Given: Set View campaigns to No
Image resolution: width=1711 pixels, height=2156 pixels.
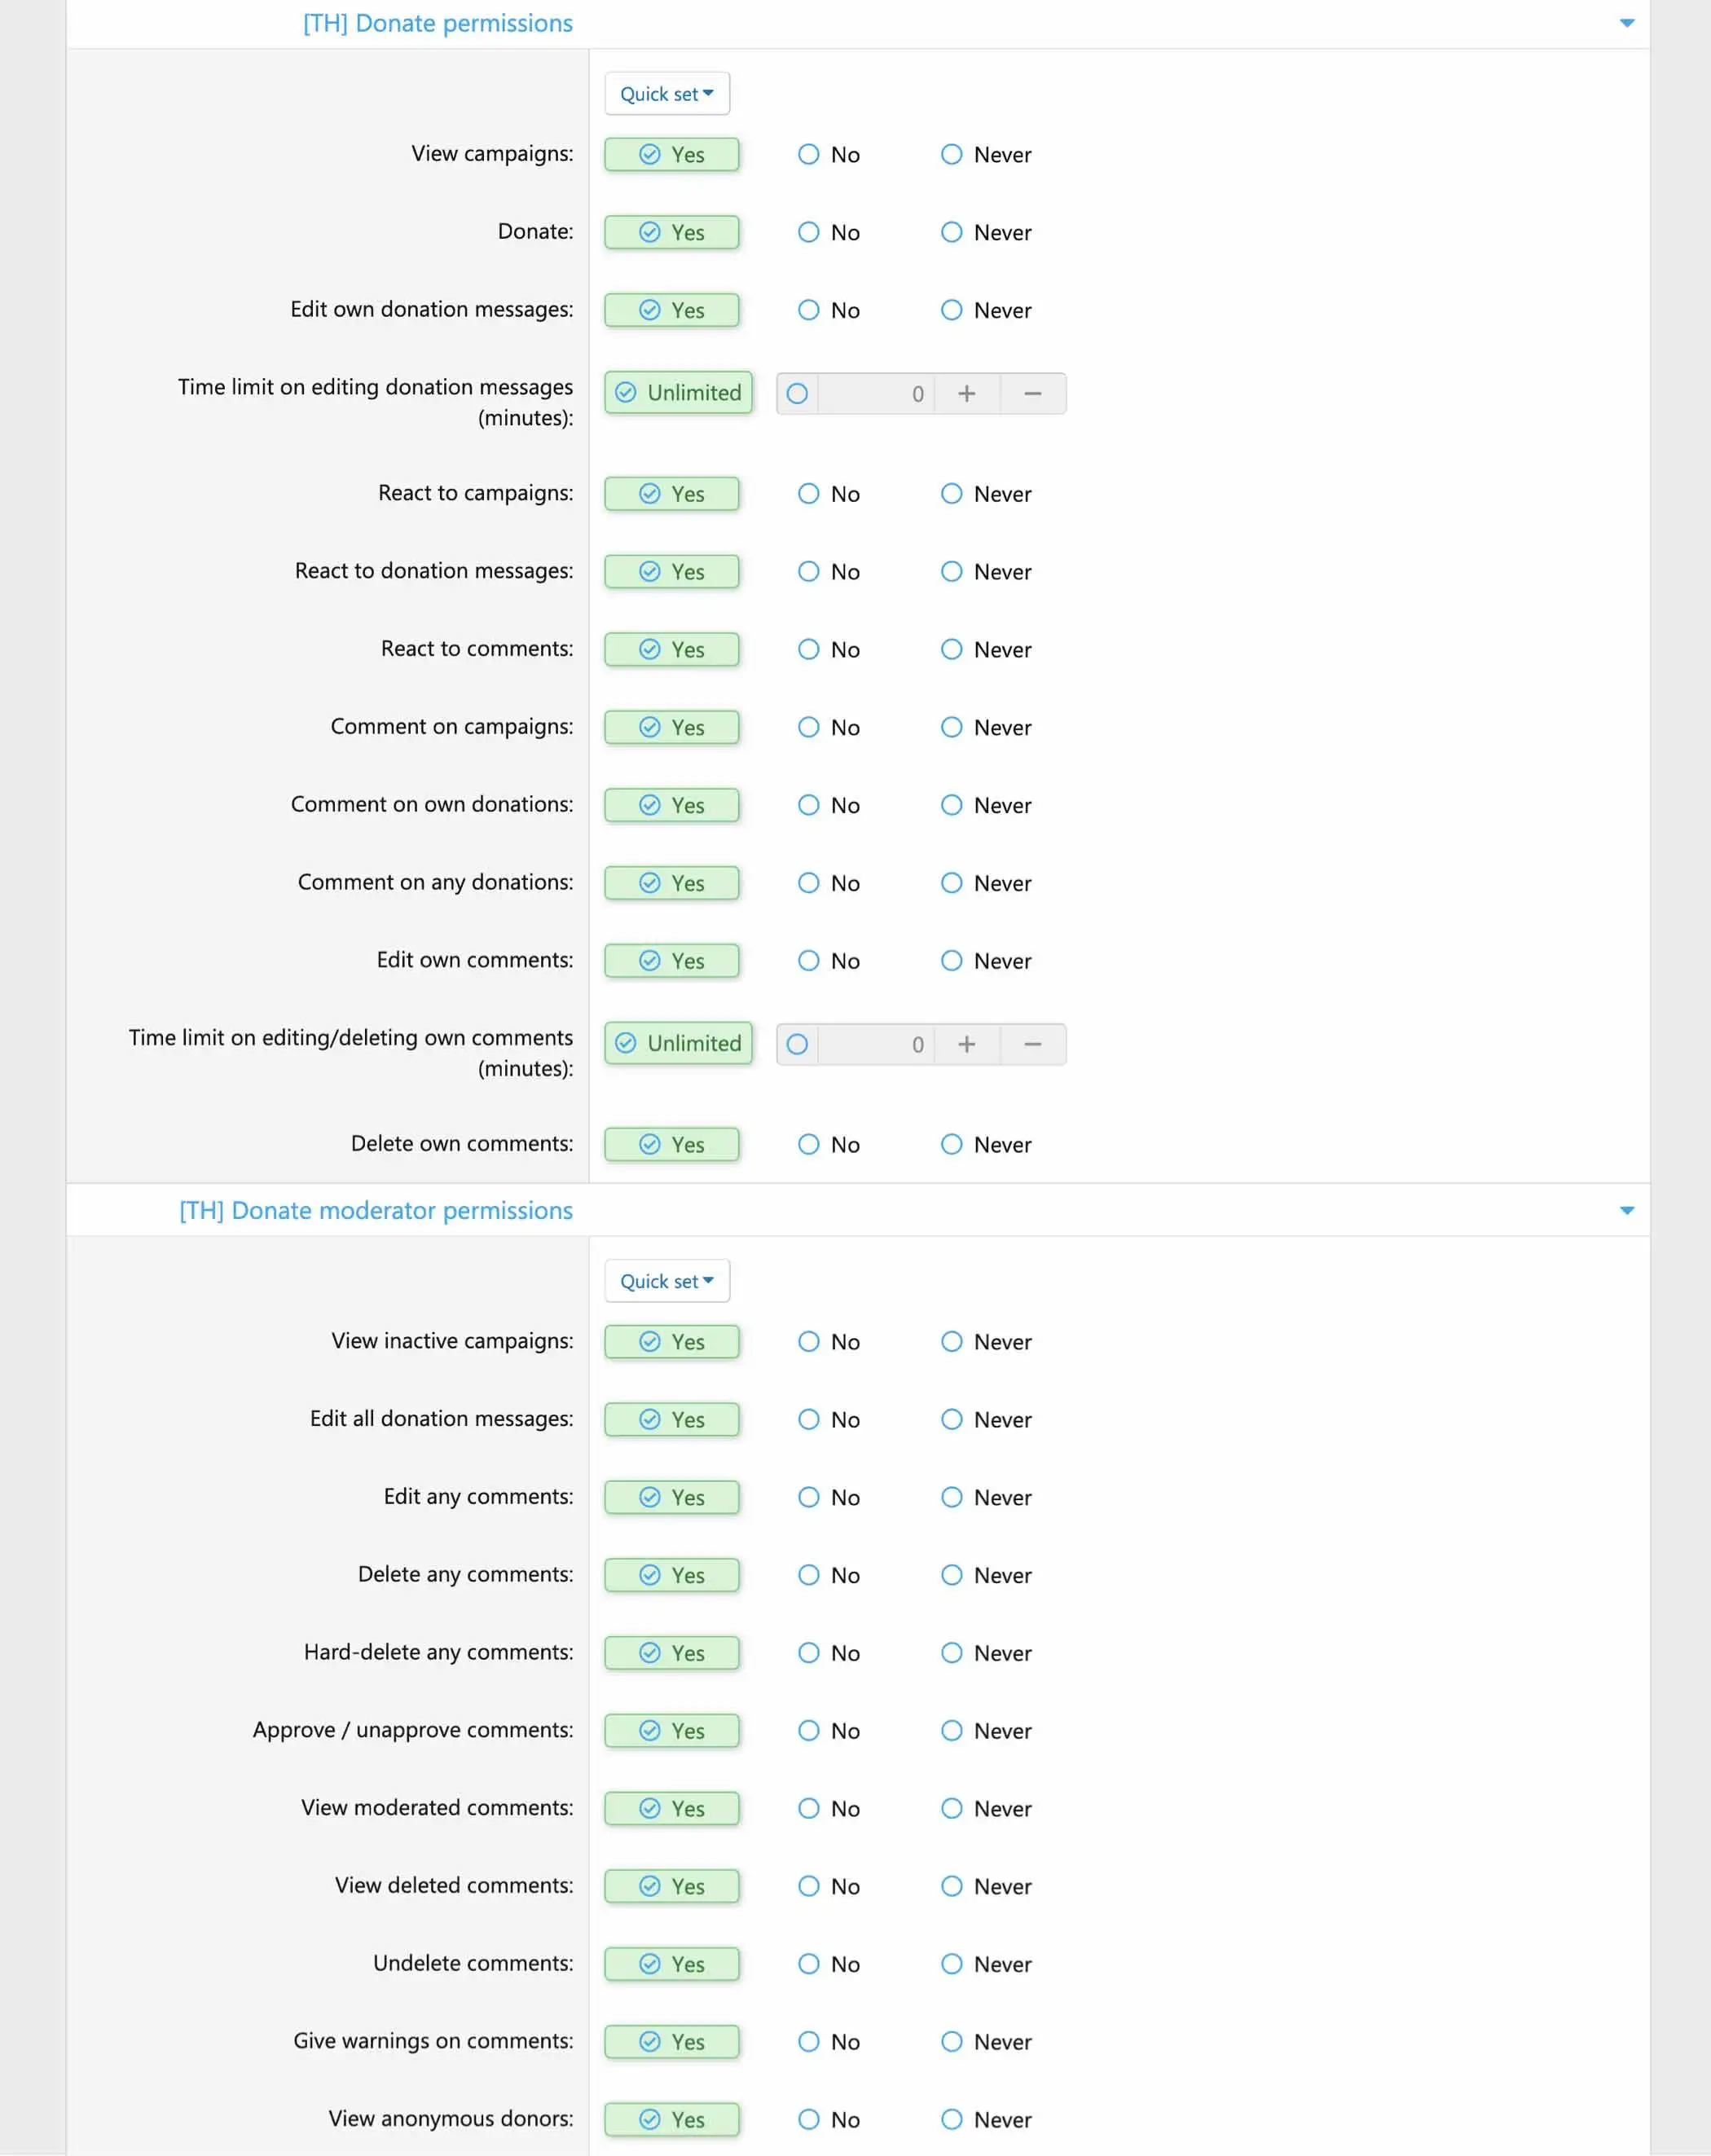Looking at the screenshot, I should click(x=809, y=154).
